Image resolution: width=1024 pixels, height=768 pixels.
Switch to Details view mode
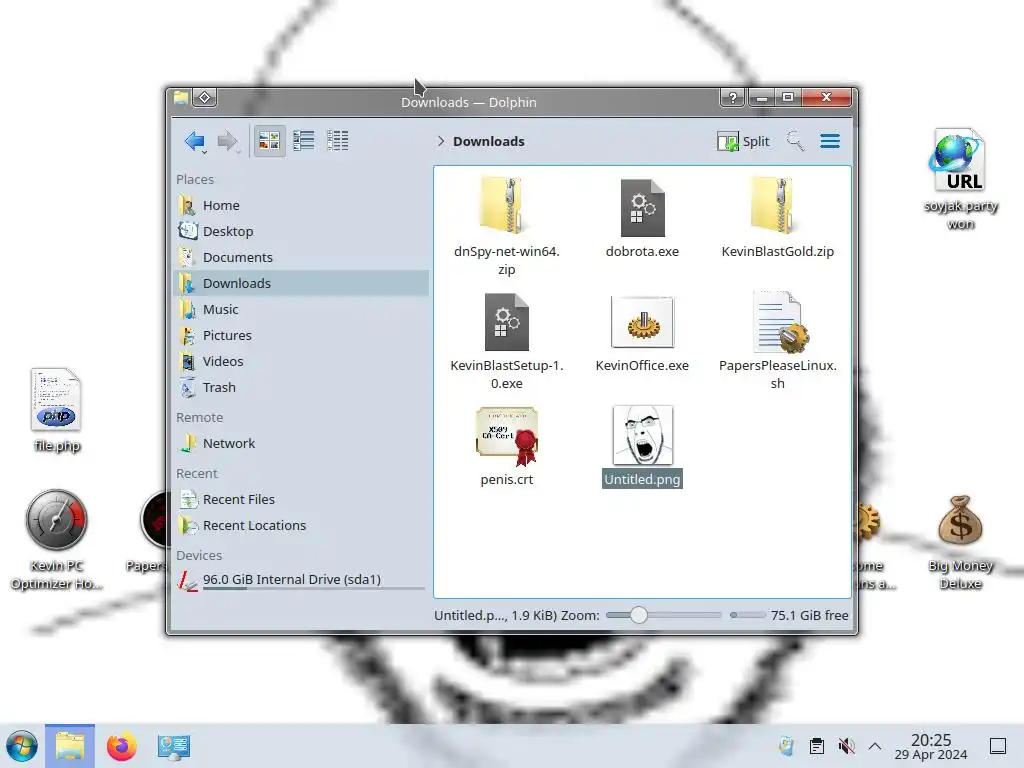[x=338, y=140]
